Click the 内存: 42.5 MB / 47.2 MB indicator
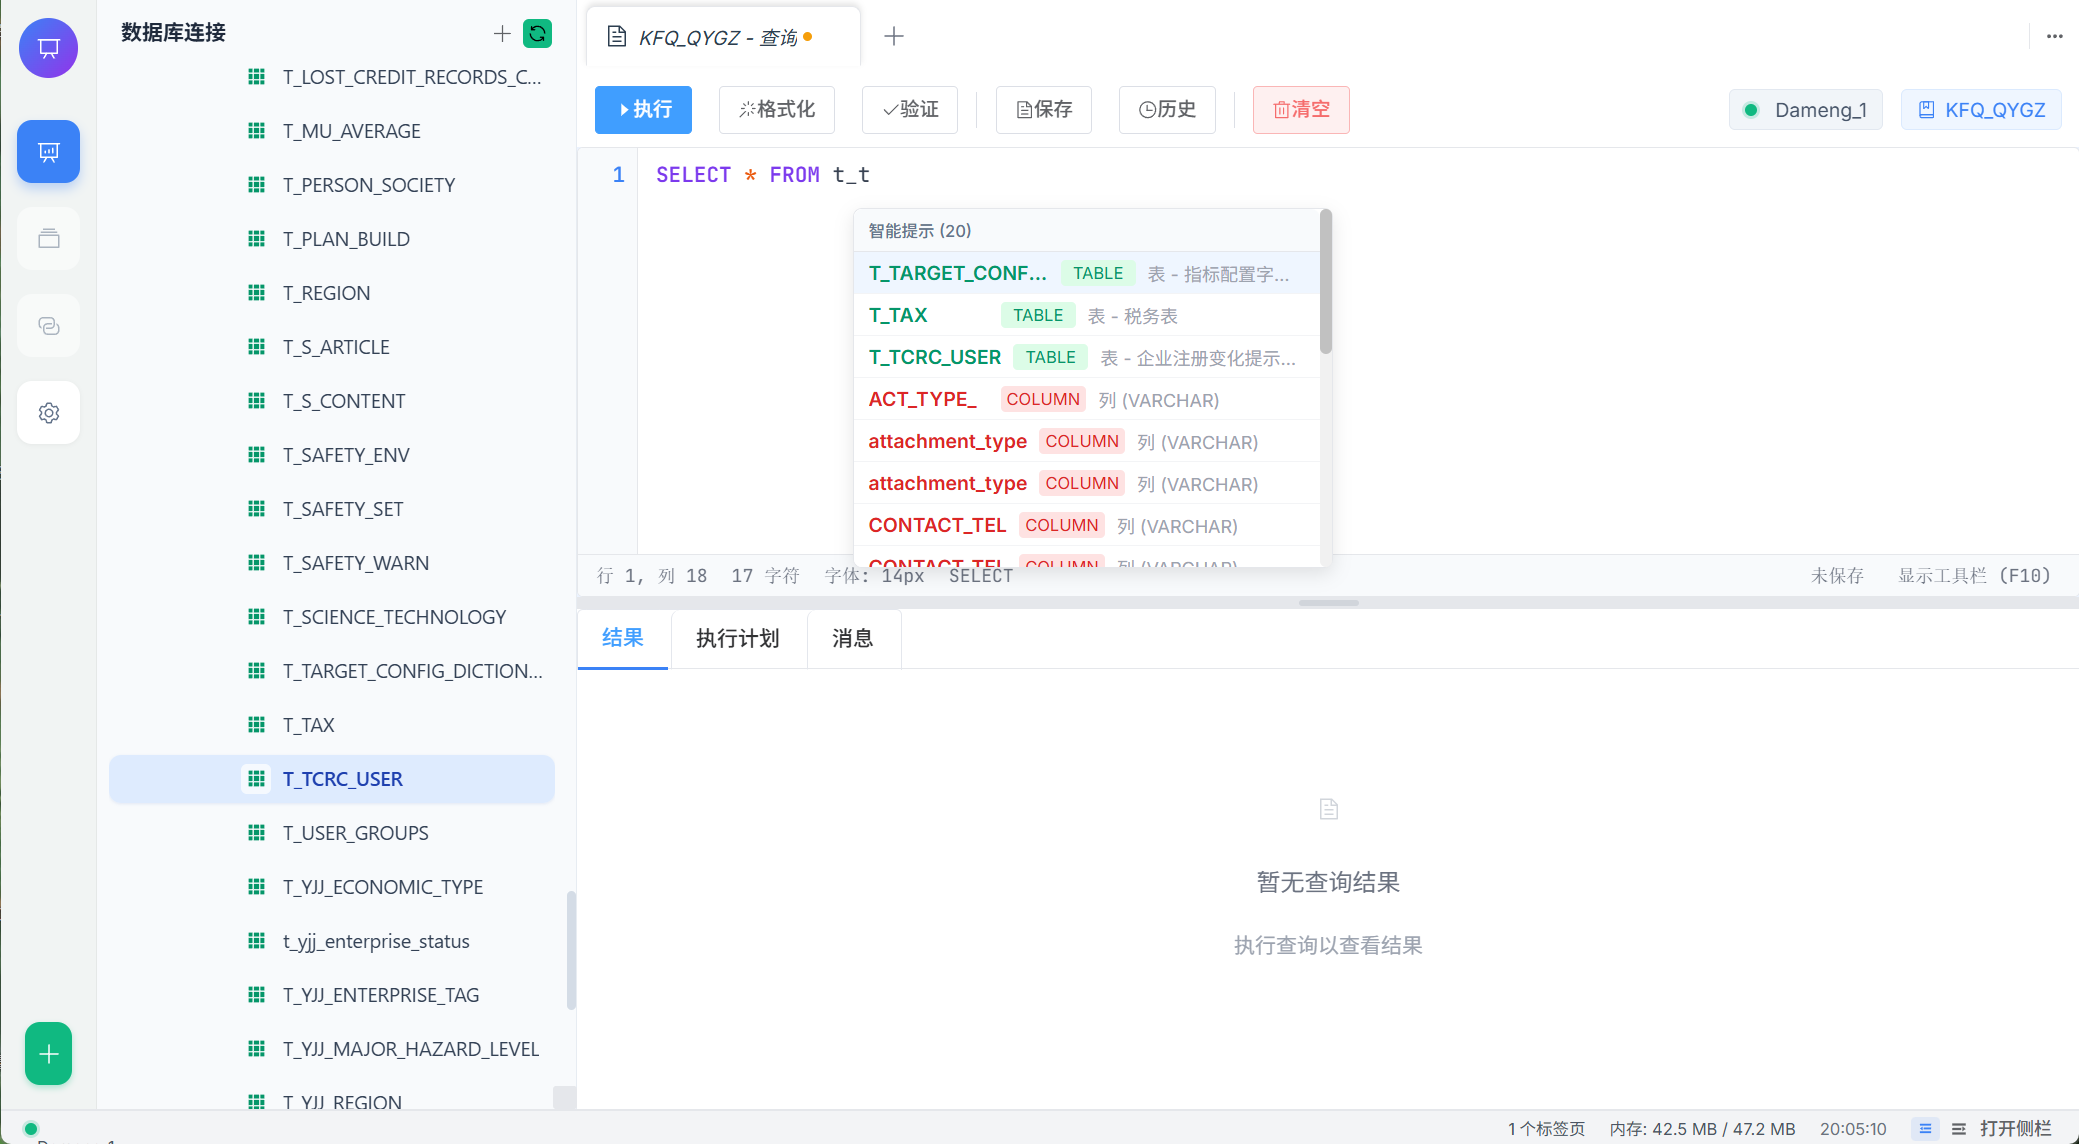This screenshot has width=2079, height=1144. pyautogui.click(x=1702, y=1128)
